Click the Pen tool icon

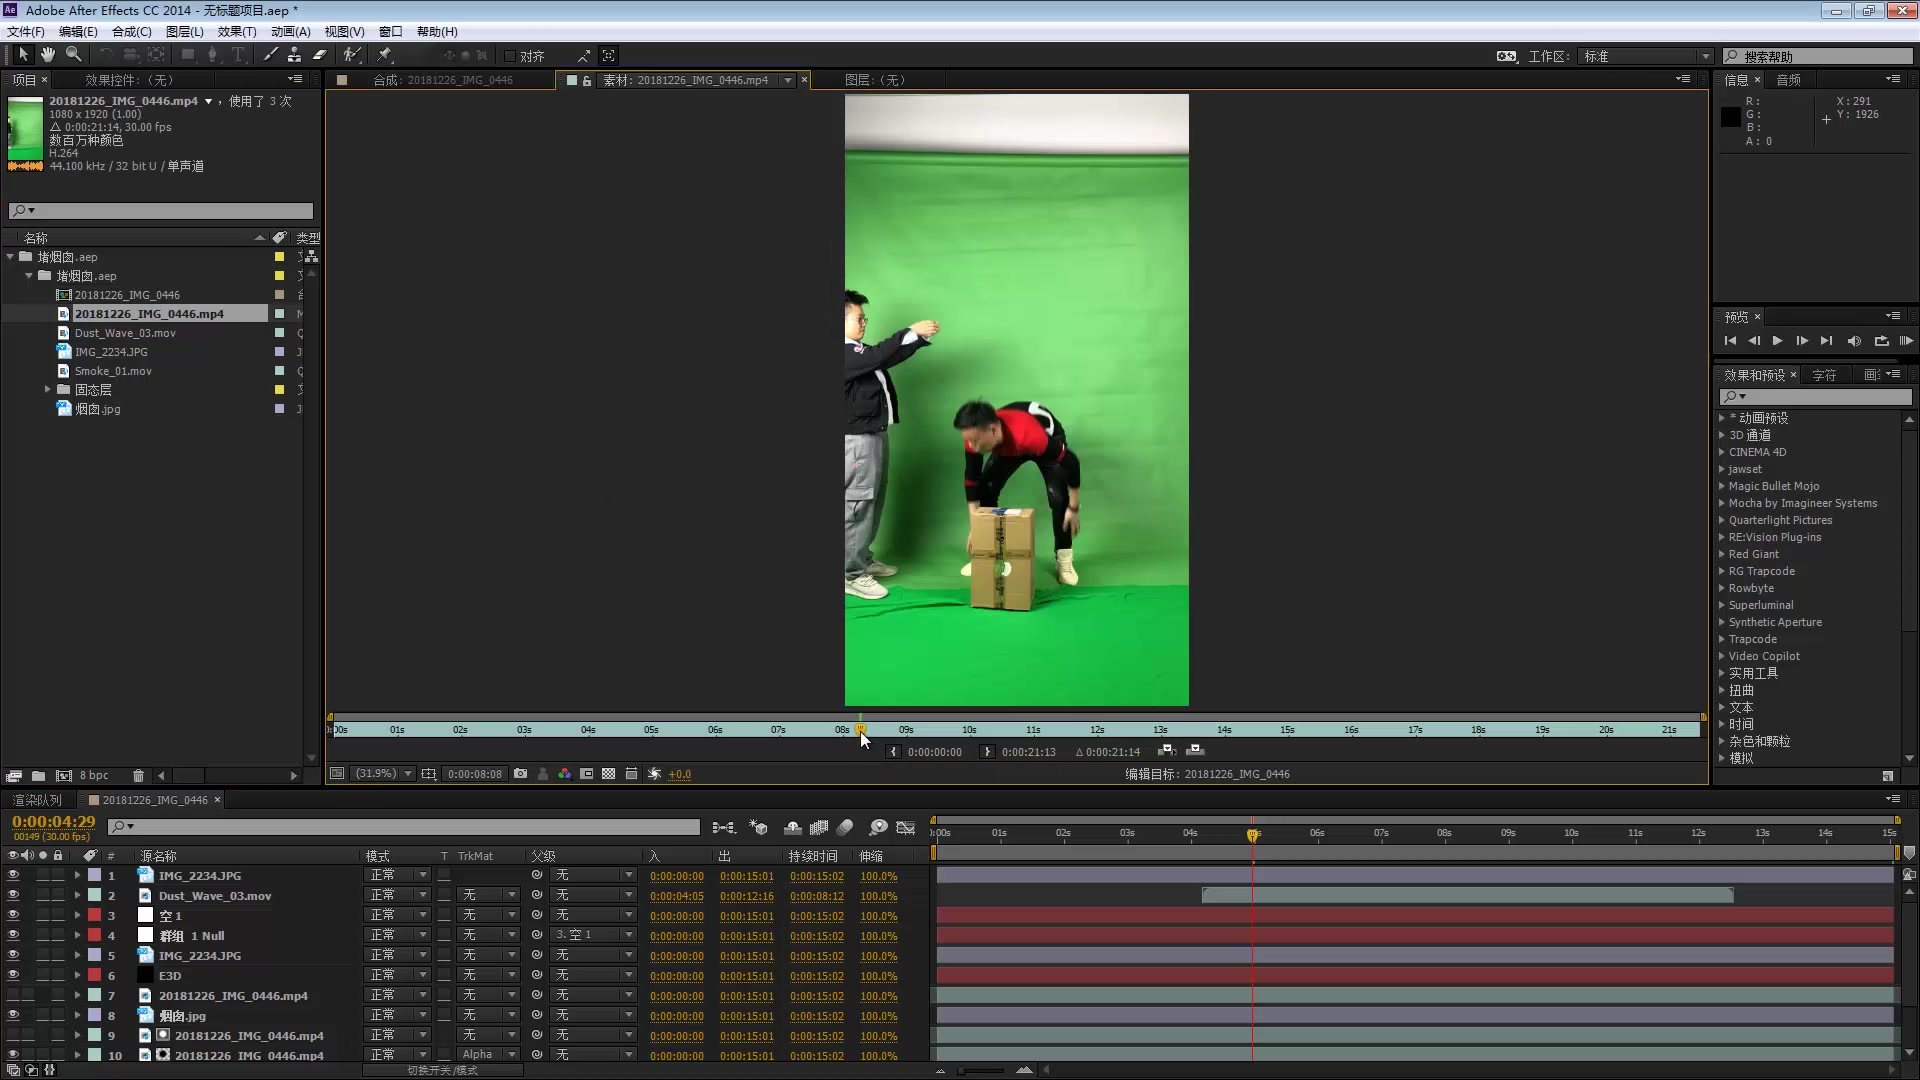(x=212, y=54)
